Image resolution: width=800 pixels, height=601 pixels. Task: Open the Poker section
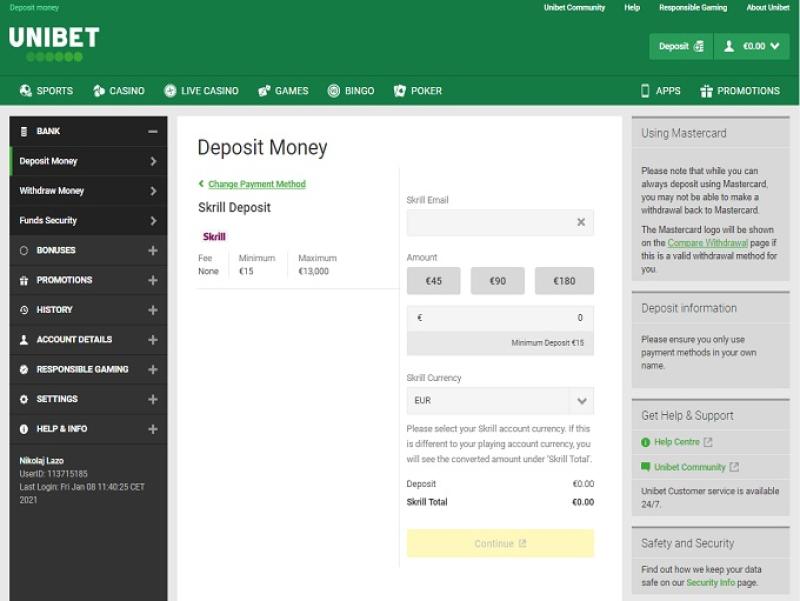point(418,91)
